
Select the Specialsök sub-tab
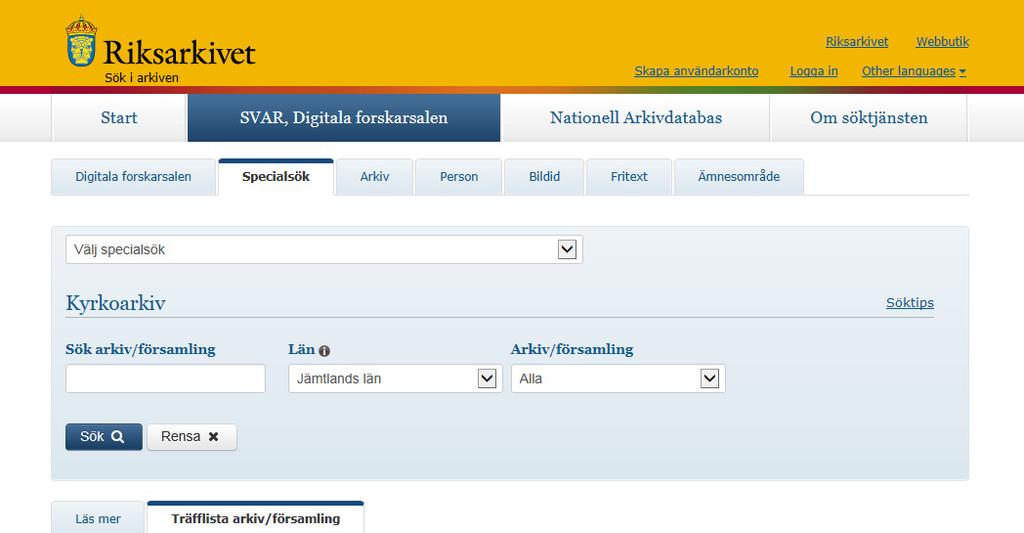click(x=276, y=176)
